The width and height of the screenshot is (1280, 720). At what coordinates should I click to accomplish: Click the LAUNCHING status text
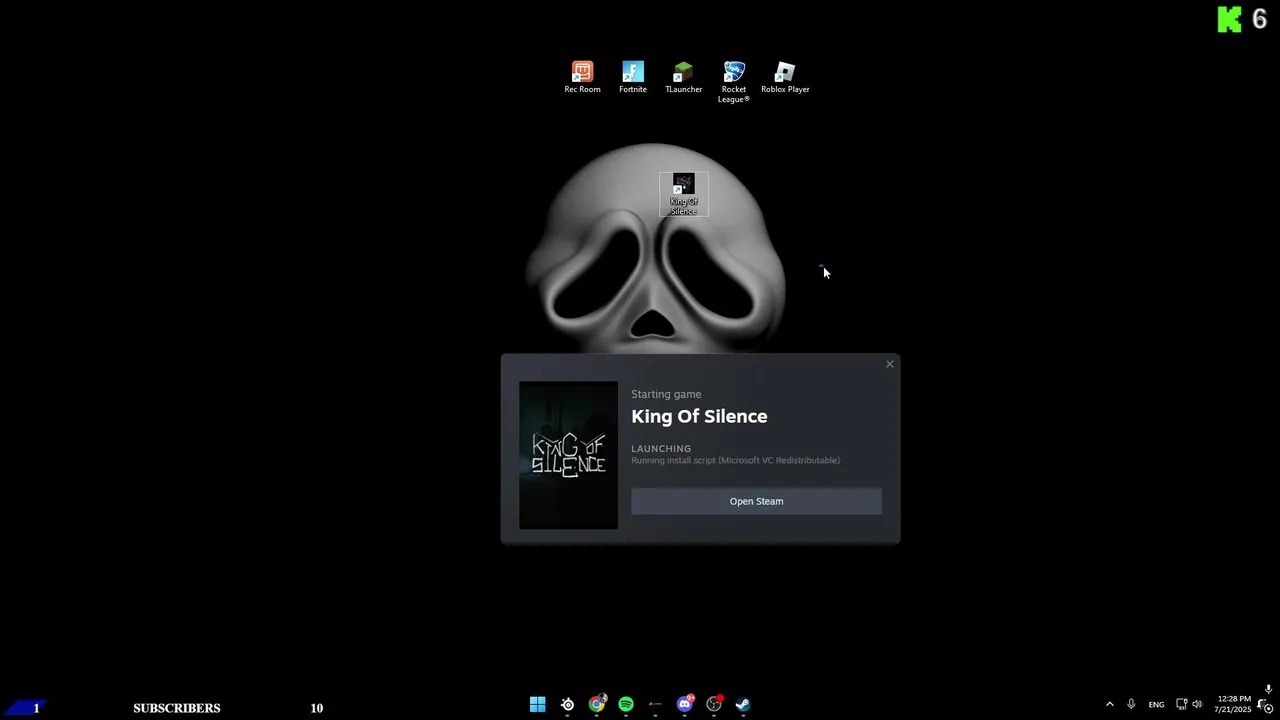pos(661,448)
